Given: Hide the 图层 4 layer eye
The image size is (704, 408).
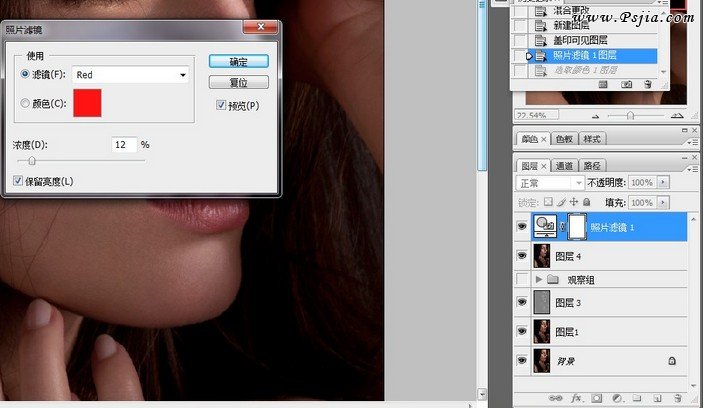Looking at the screenshot, I should (523, 256).
